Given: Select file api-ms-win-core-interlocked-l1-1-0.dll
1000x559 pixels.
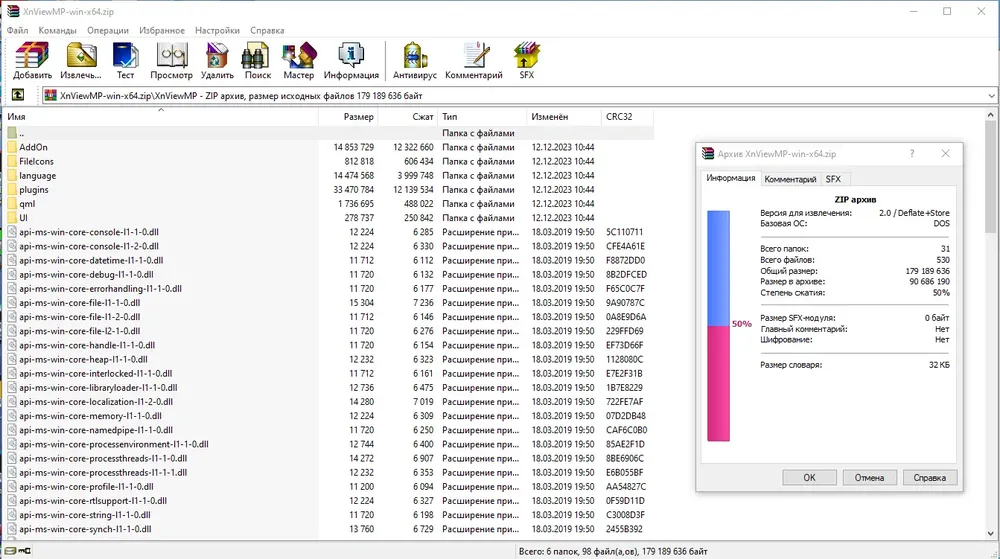Looking at the screenshot, I should click(95, 374).
